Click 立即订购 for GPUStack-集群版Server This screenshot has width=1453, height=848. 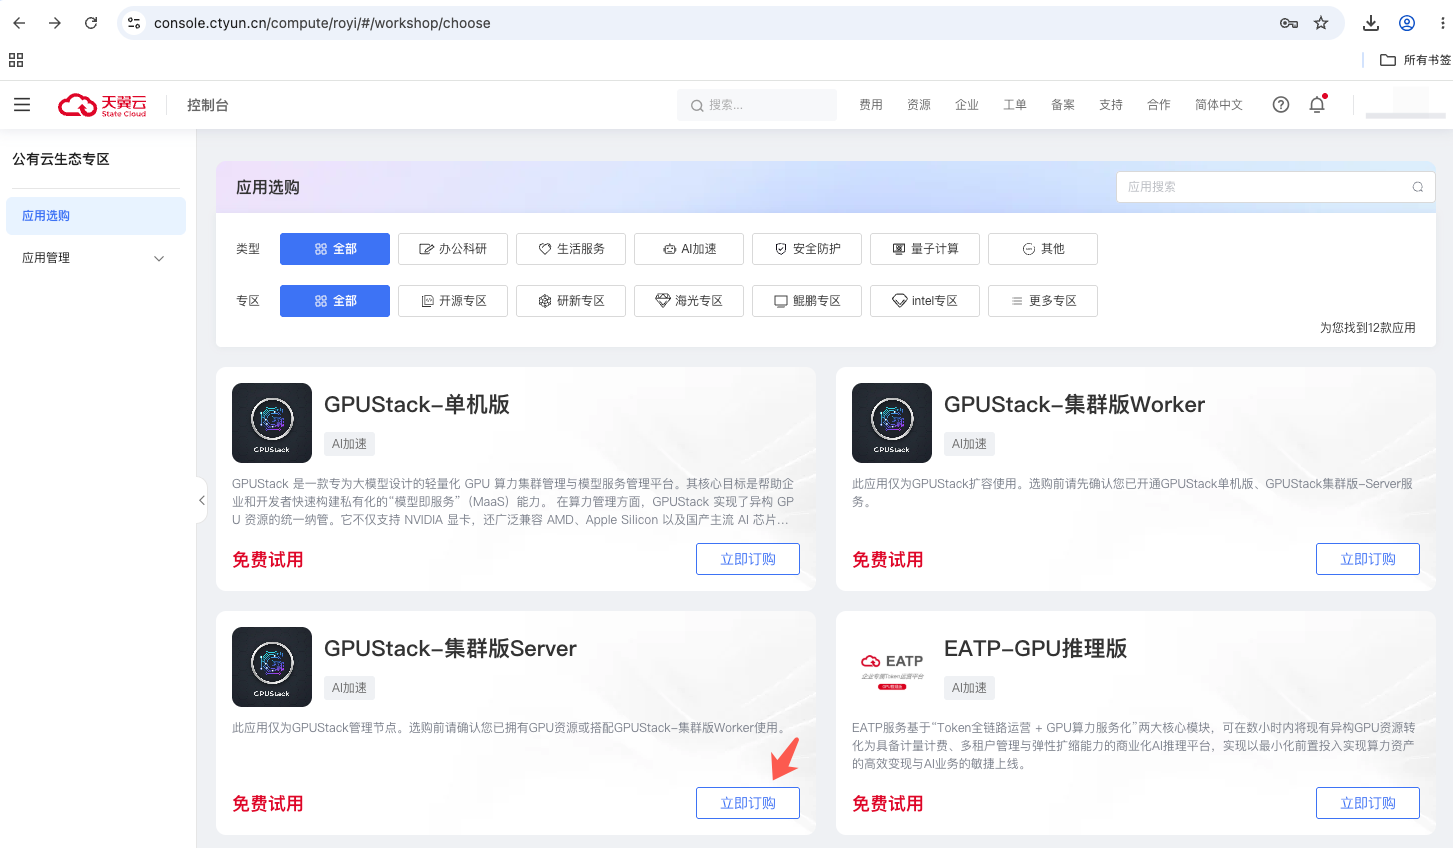748,803
